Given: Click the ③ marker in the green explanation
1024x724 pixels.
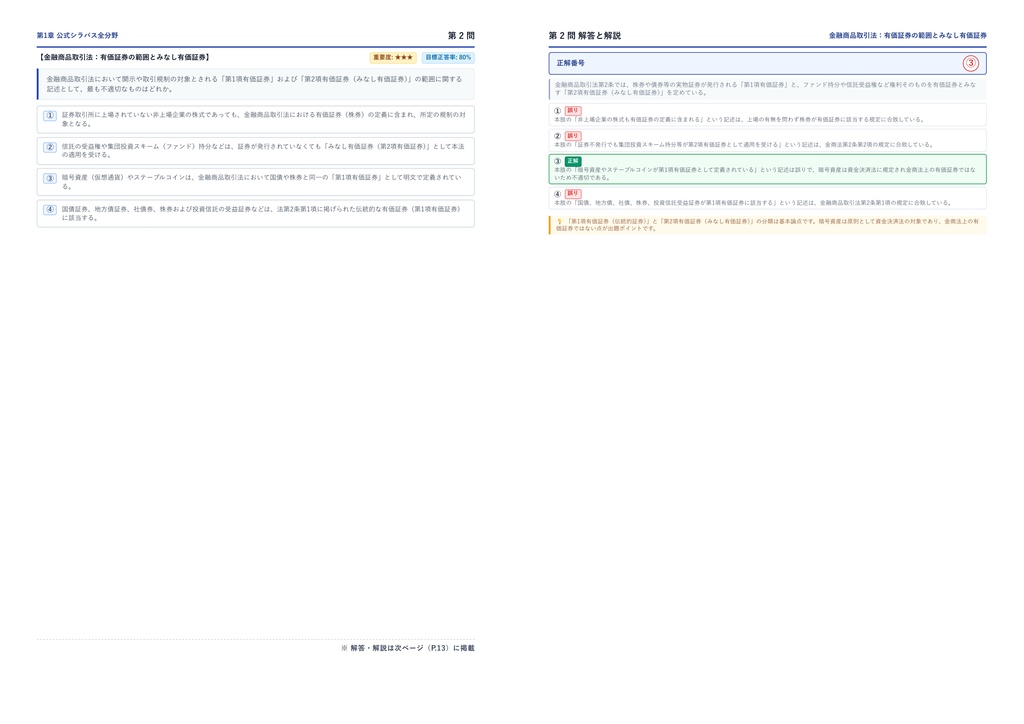Looking at the screenshot, I should click(558, 161).
